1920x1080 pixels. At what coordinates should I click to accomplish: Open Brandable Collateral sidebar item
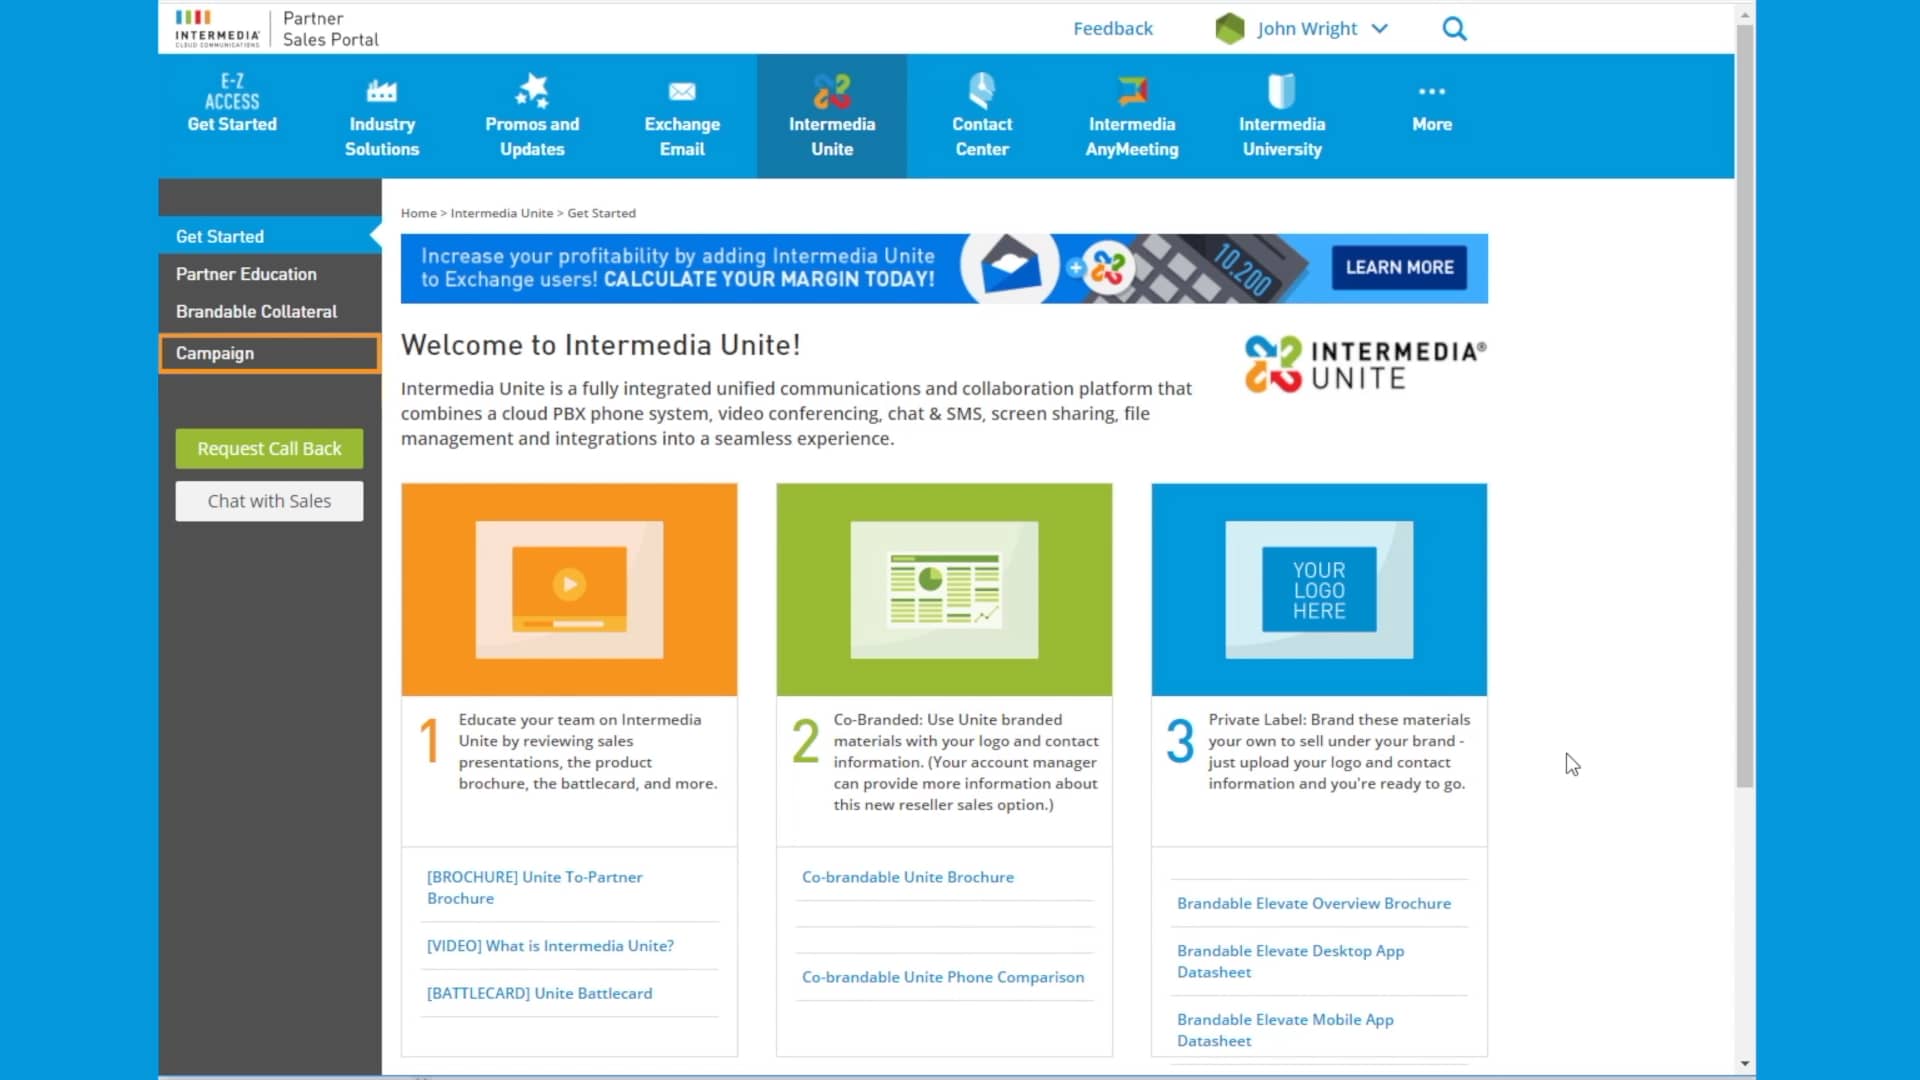coord(256,312)
